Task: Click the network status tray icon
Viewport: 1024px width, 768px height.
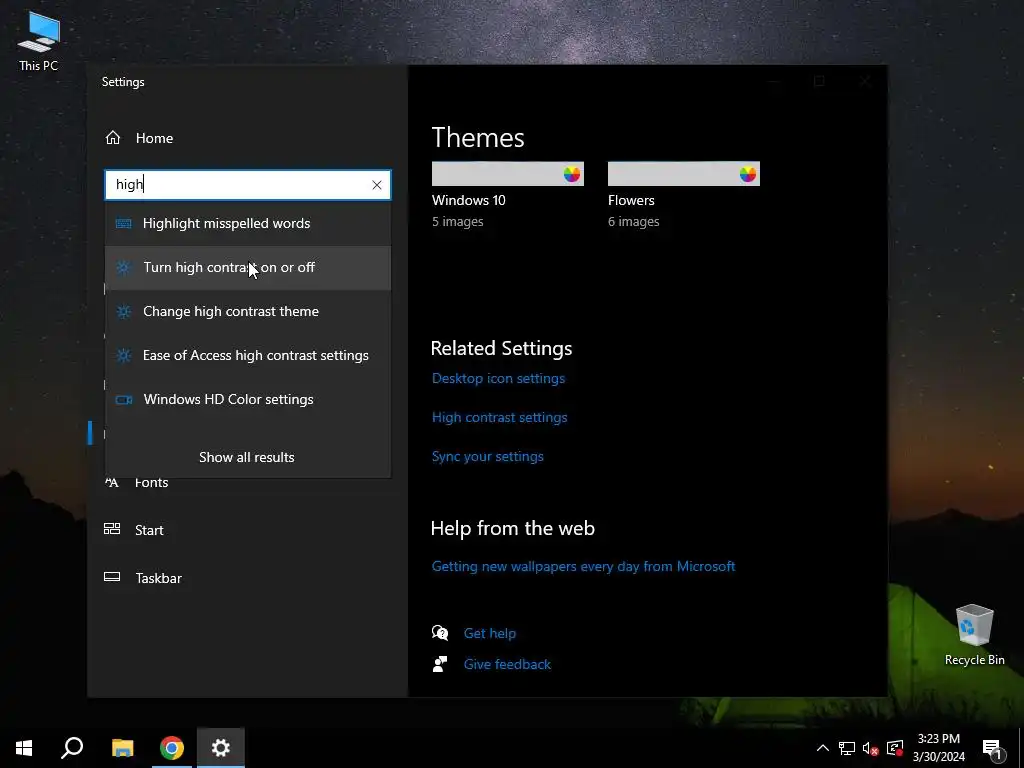Action: click(847, 748)
